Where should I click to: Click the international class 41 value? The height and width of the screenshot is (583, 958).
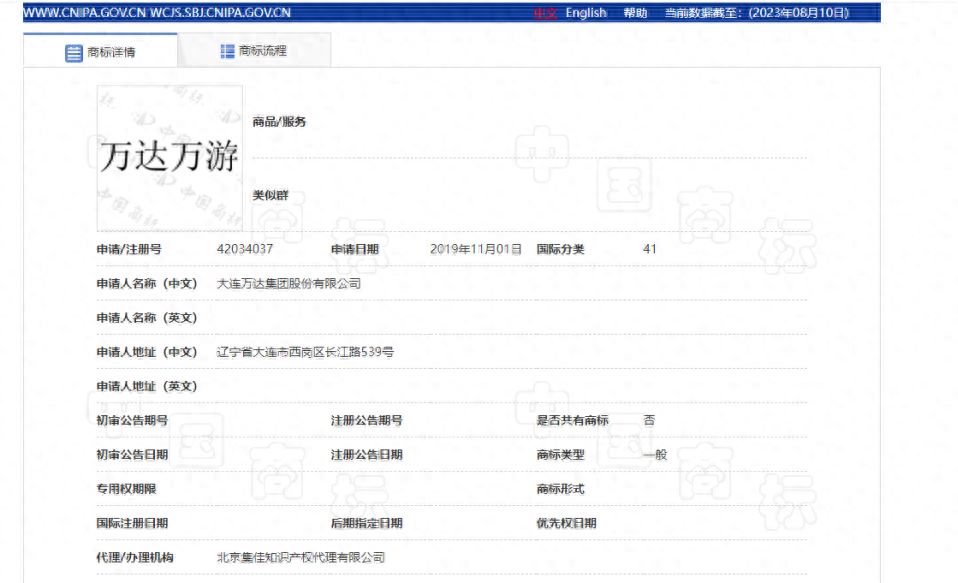[650, 249]
